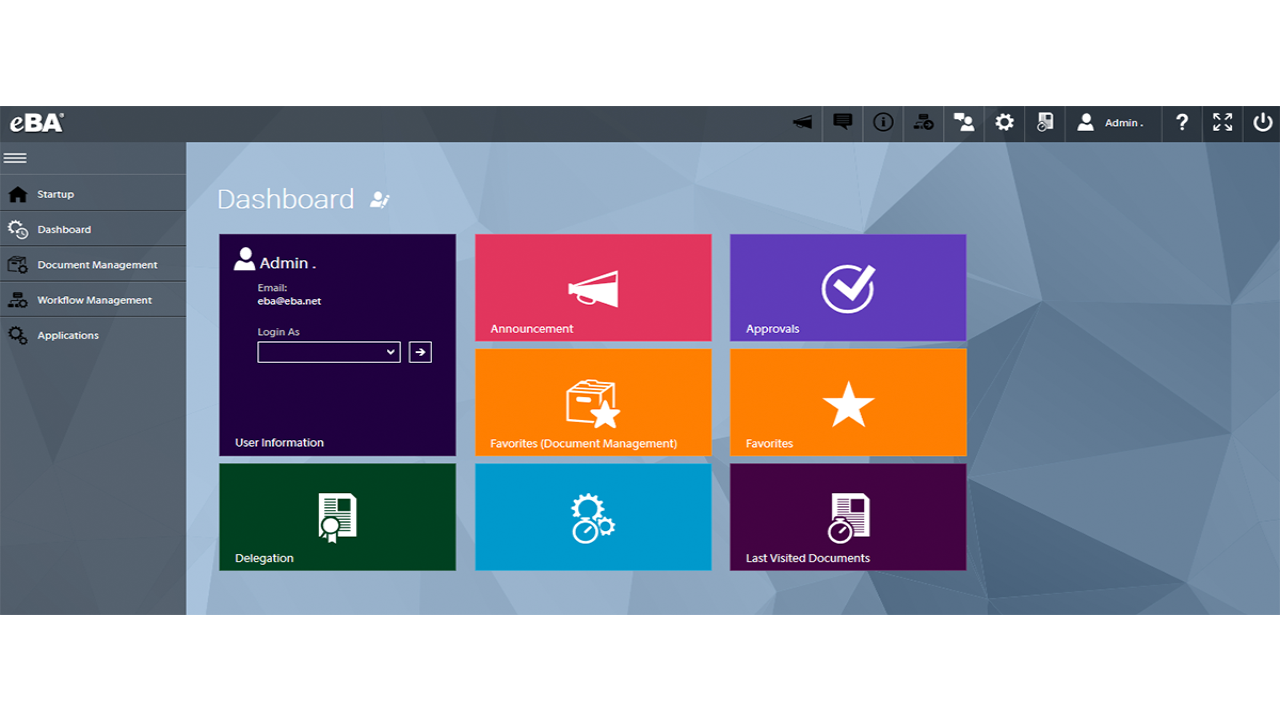Click the Login As arrow button

tap(420, 352)
